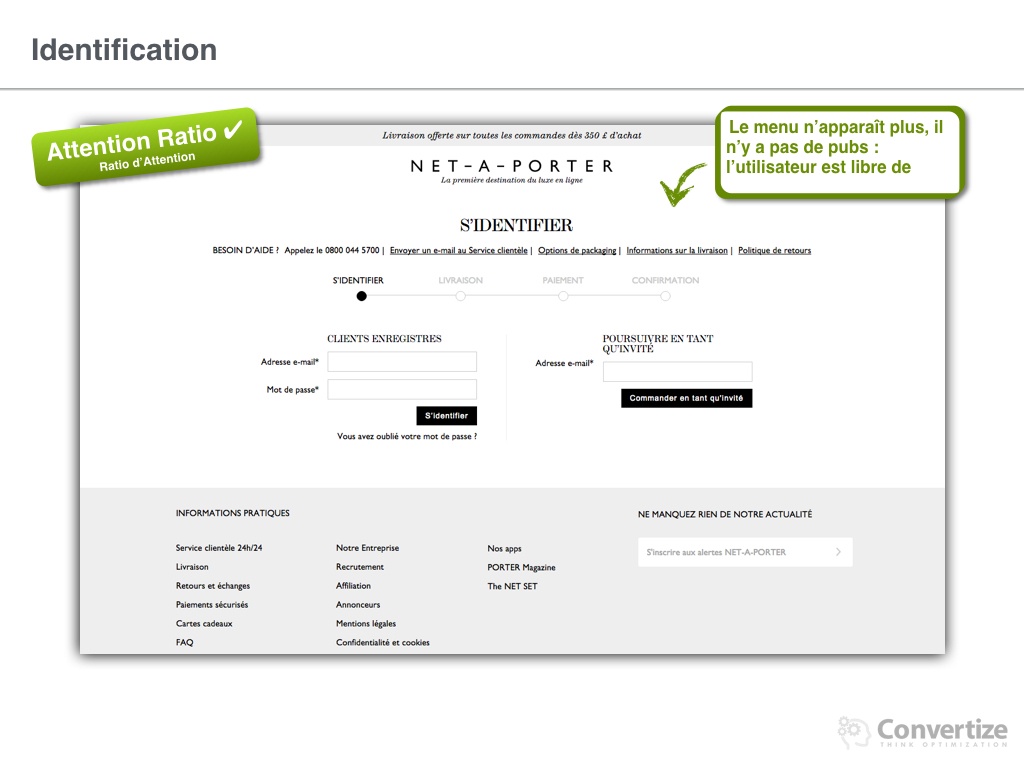Open 'Paiements sécurisés' footer link

212,605
